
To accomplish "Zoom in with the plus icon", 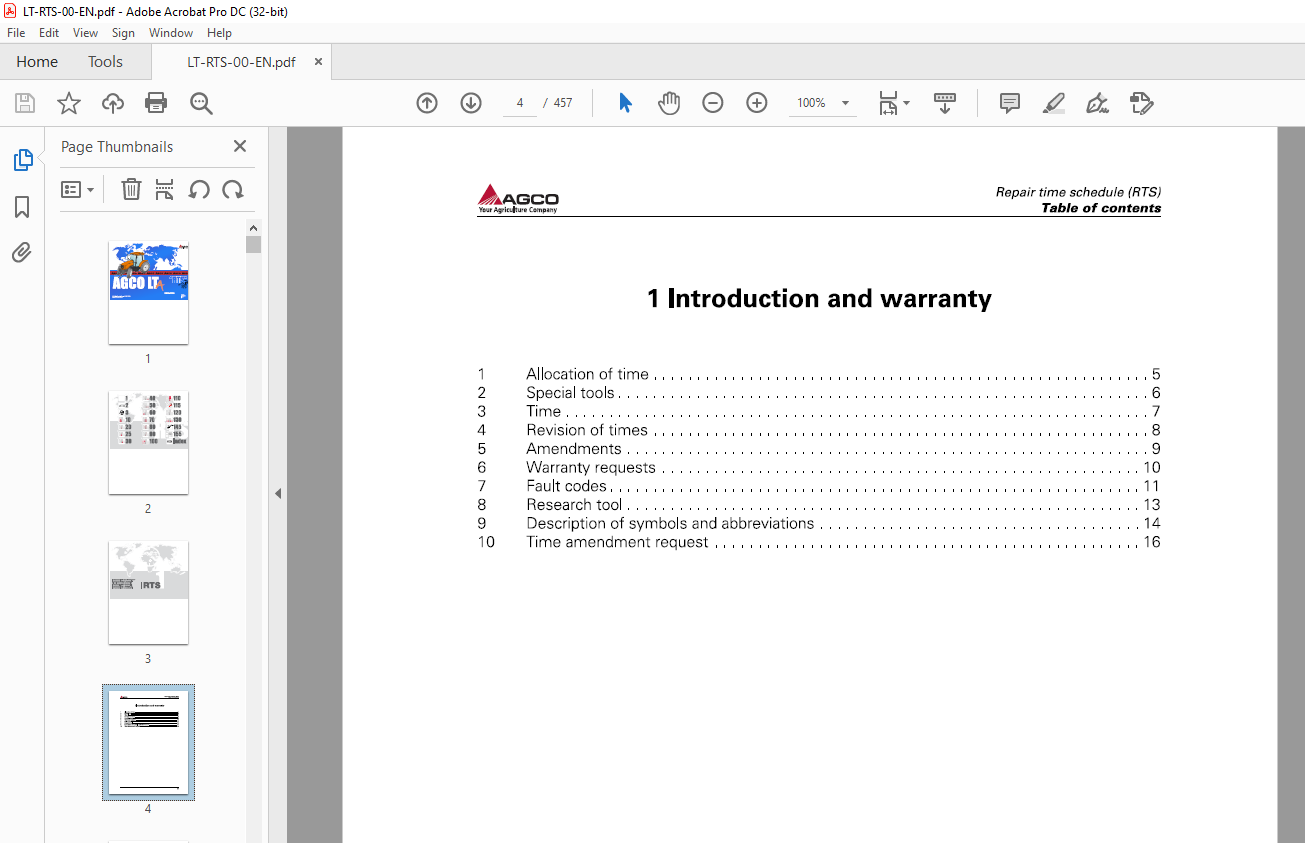I will 757,103.
